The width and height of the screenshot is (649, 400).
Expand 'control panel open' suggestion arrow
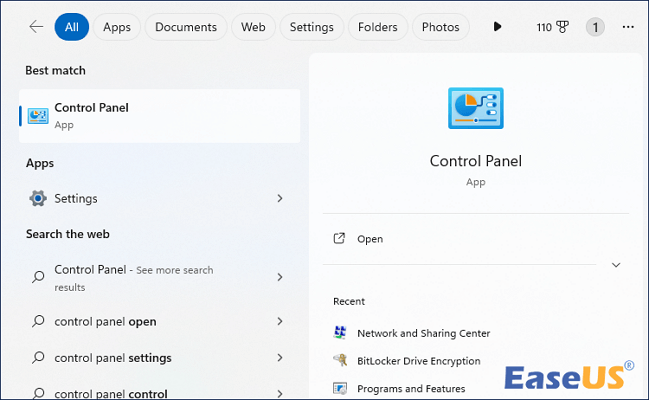pos(280,322)
